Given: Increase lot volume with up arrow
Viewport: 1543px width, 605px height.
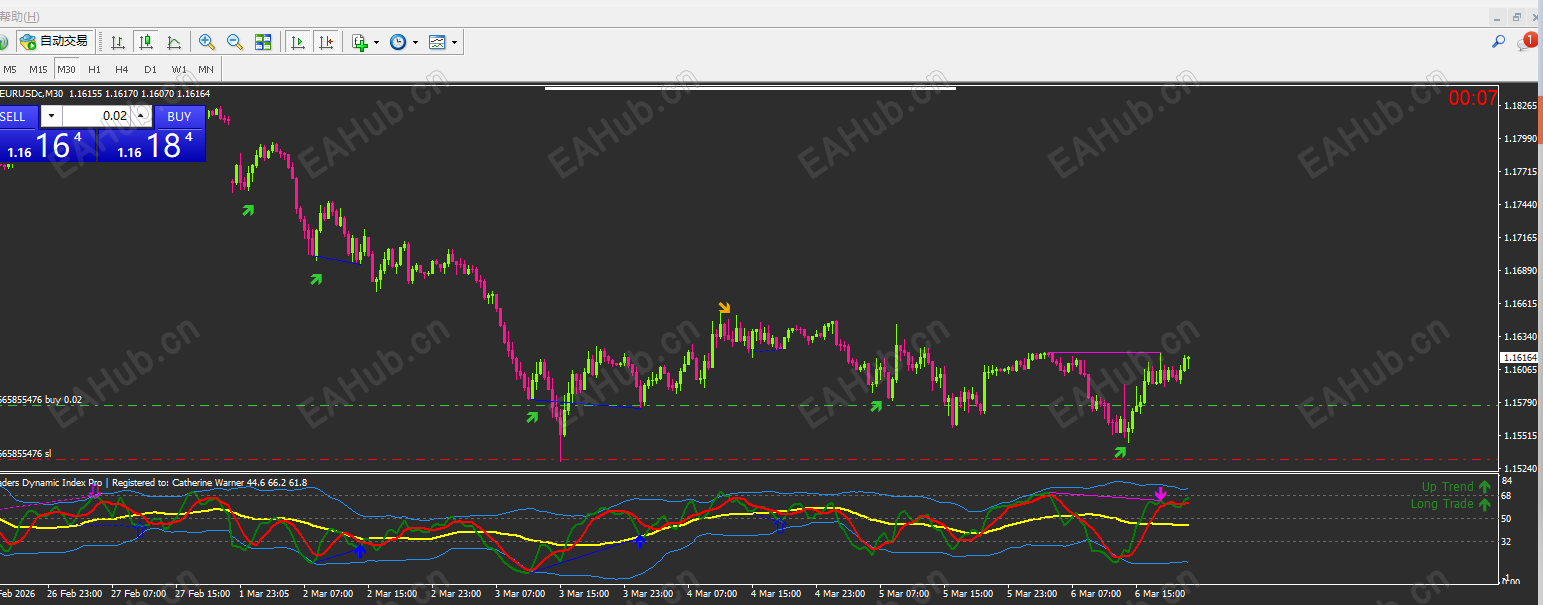Looking at the screenshot, I should coord(141,116).
